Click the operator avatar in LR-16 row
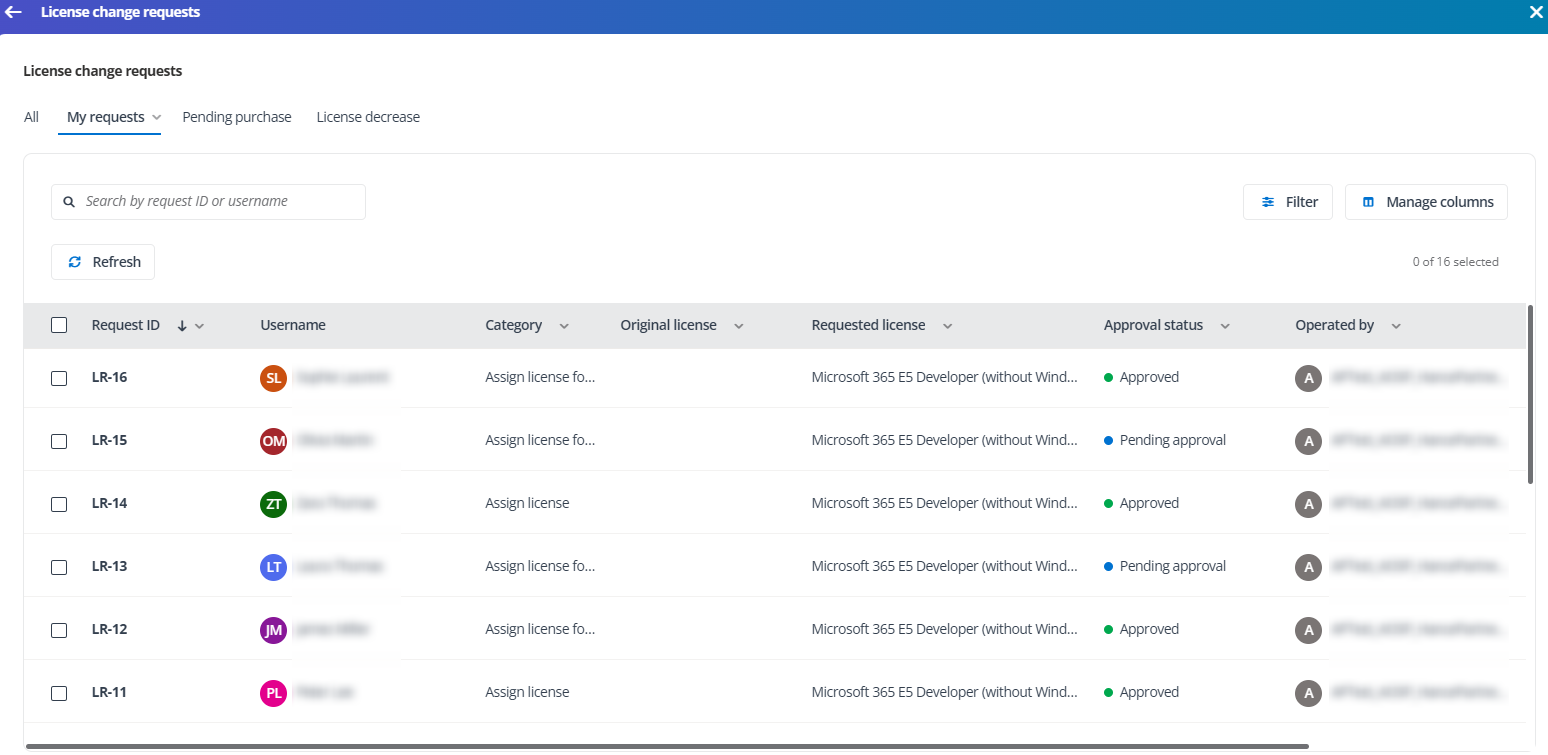Screen dimensions: 1548x755 [x=1307, y=378]
